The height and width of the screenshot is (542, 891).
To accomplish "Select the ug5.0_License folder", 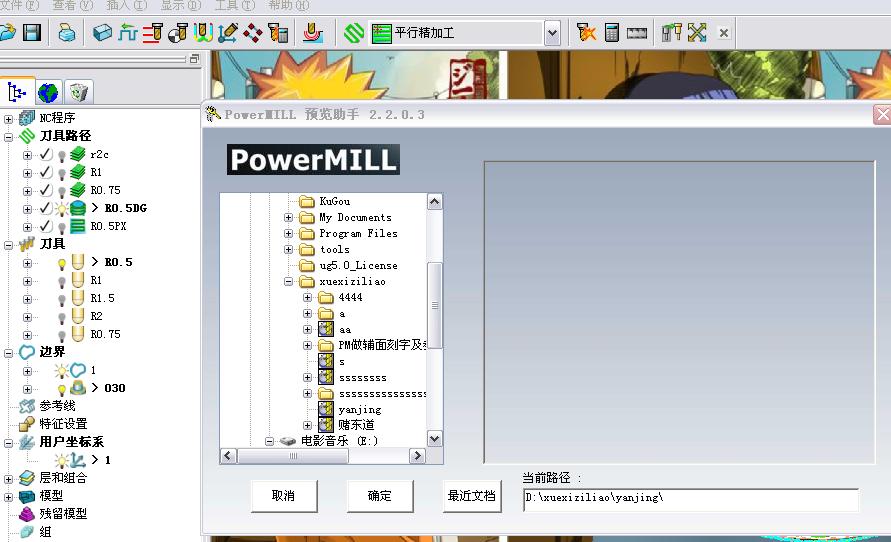I will (358, 265).
